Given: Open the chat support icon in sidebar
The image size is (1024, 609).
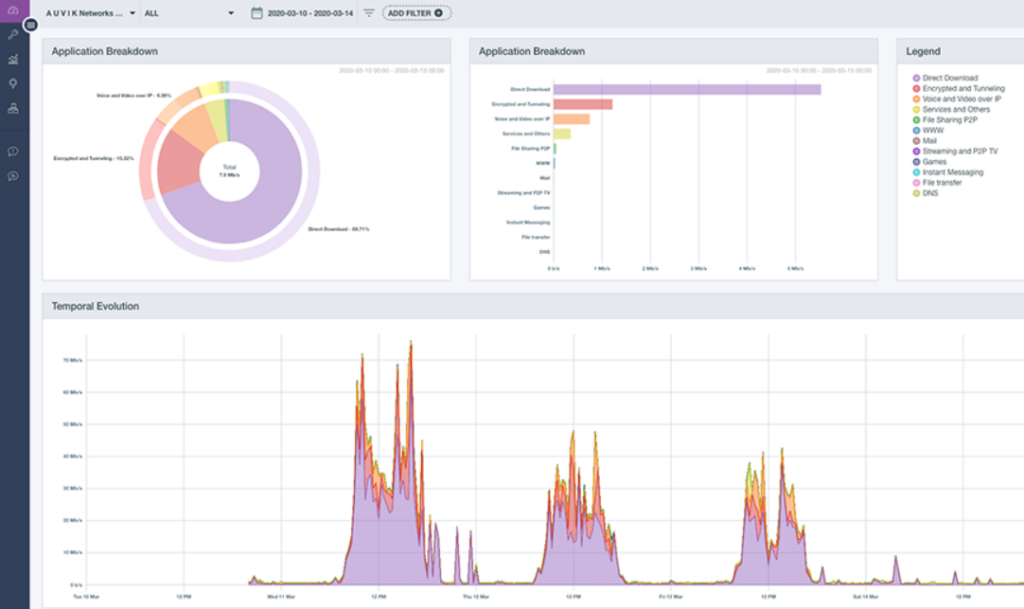Looking at the screenshot, I should 13,176.
